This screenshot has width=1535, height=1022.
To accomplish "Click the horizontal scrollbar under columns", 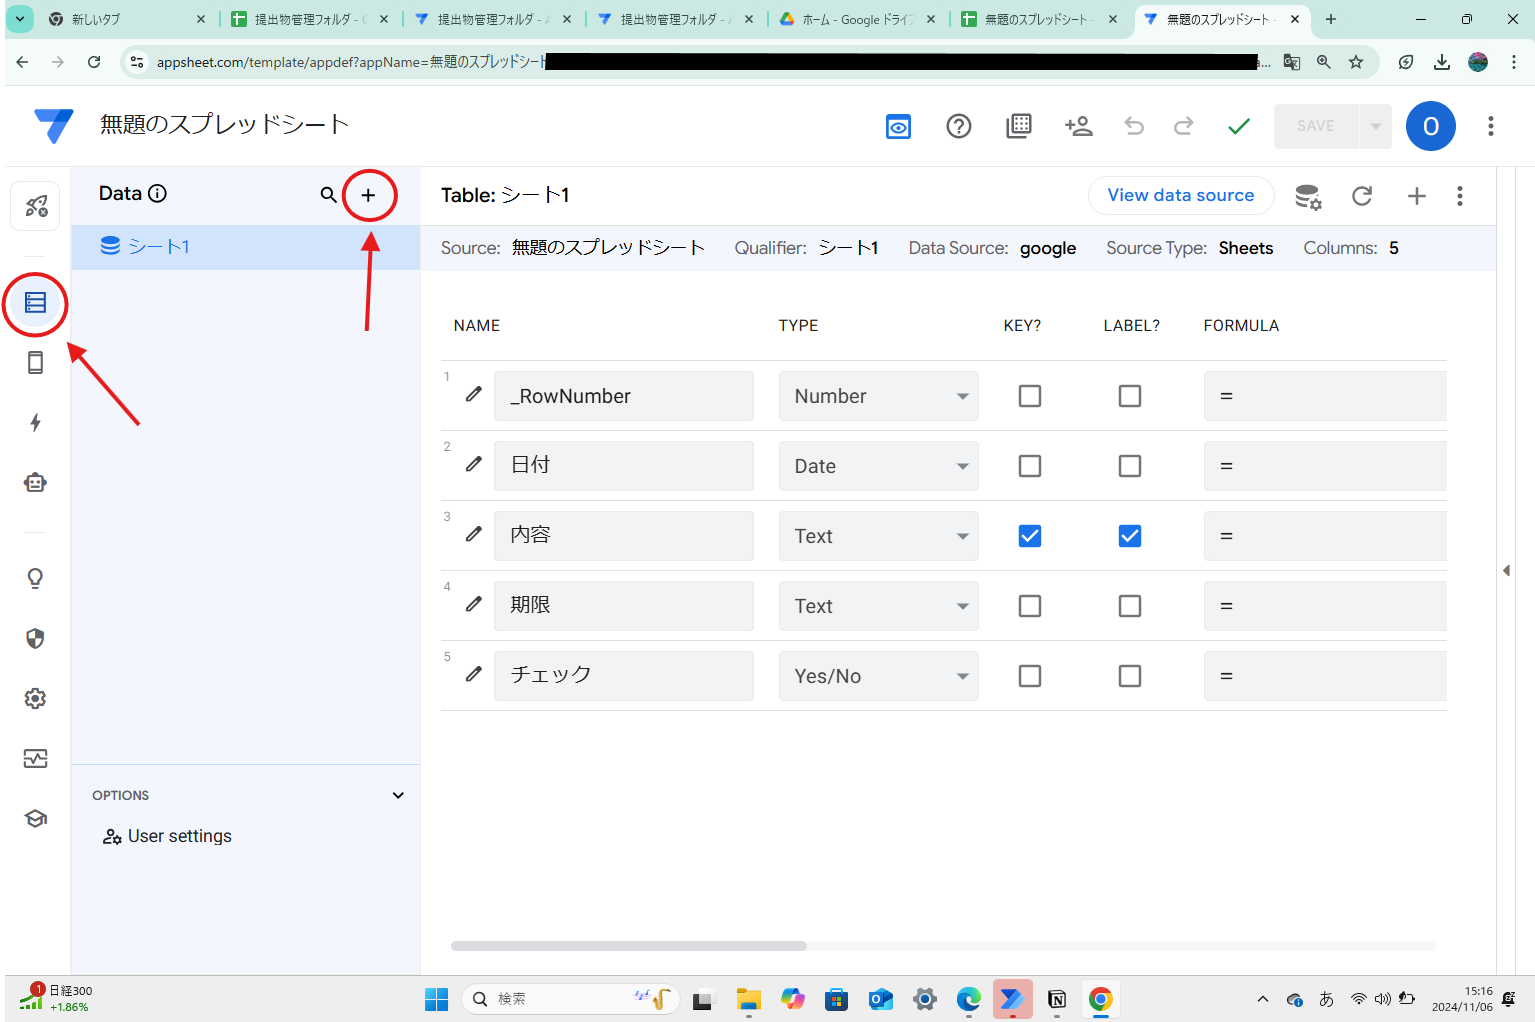I will click(629, 945).
